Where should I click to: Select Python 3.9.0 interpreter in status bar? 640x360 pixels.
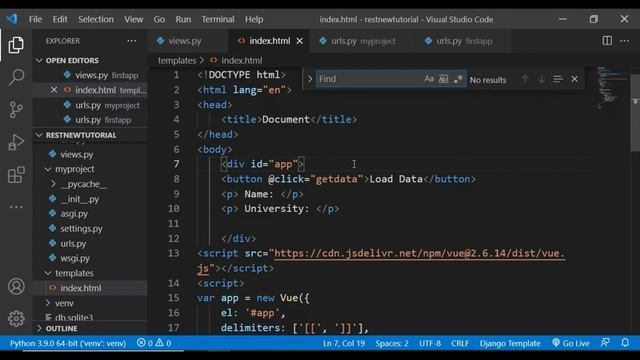tap(68, 343)
